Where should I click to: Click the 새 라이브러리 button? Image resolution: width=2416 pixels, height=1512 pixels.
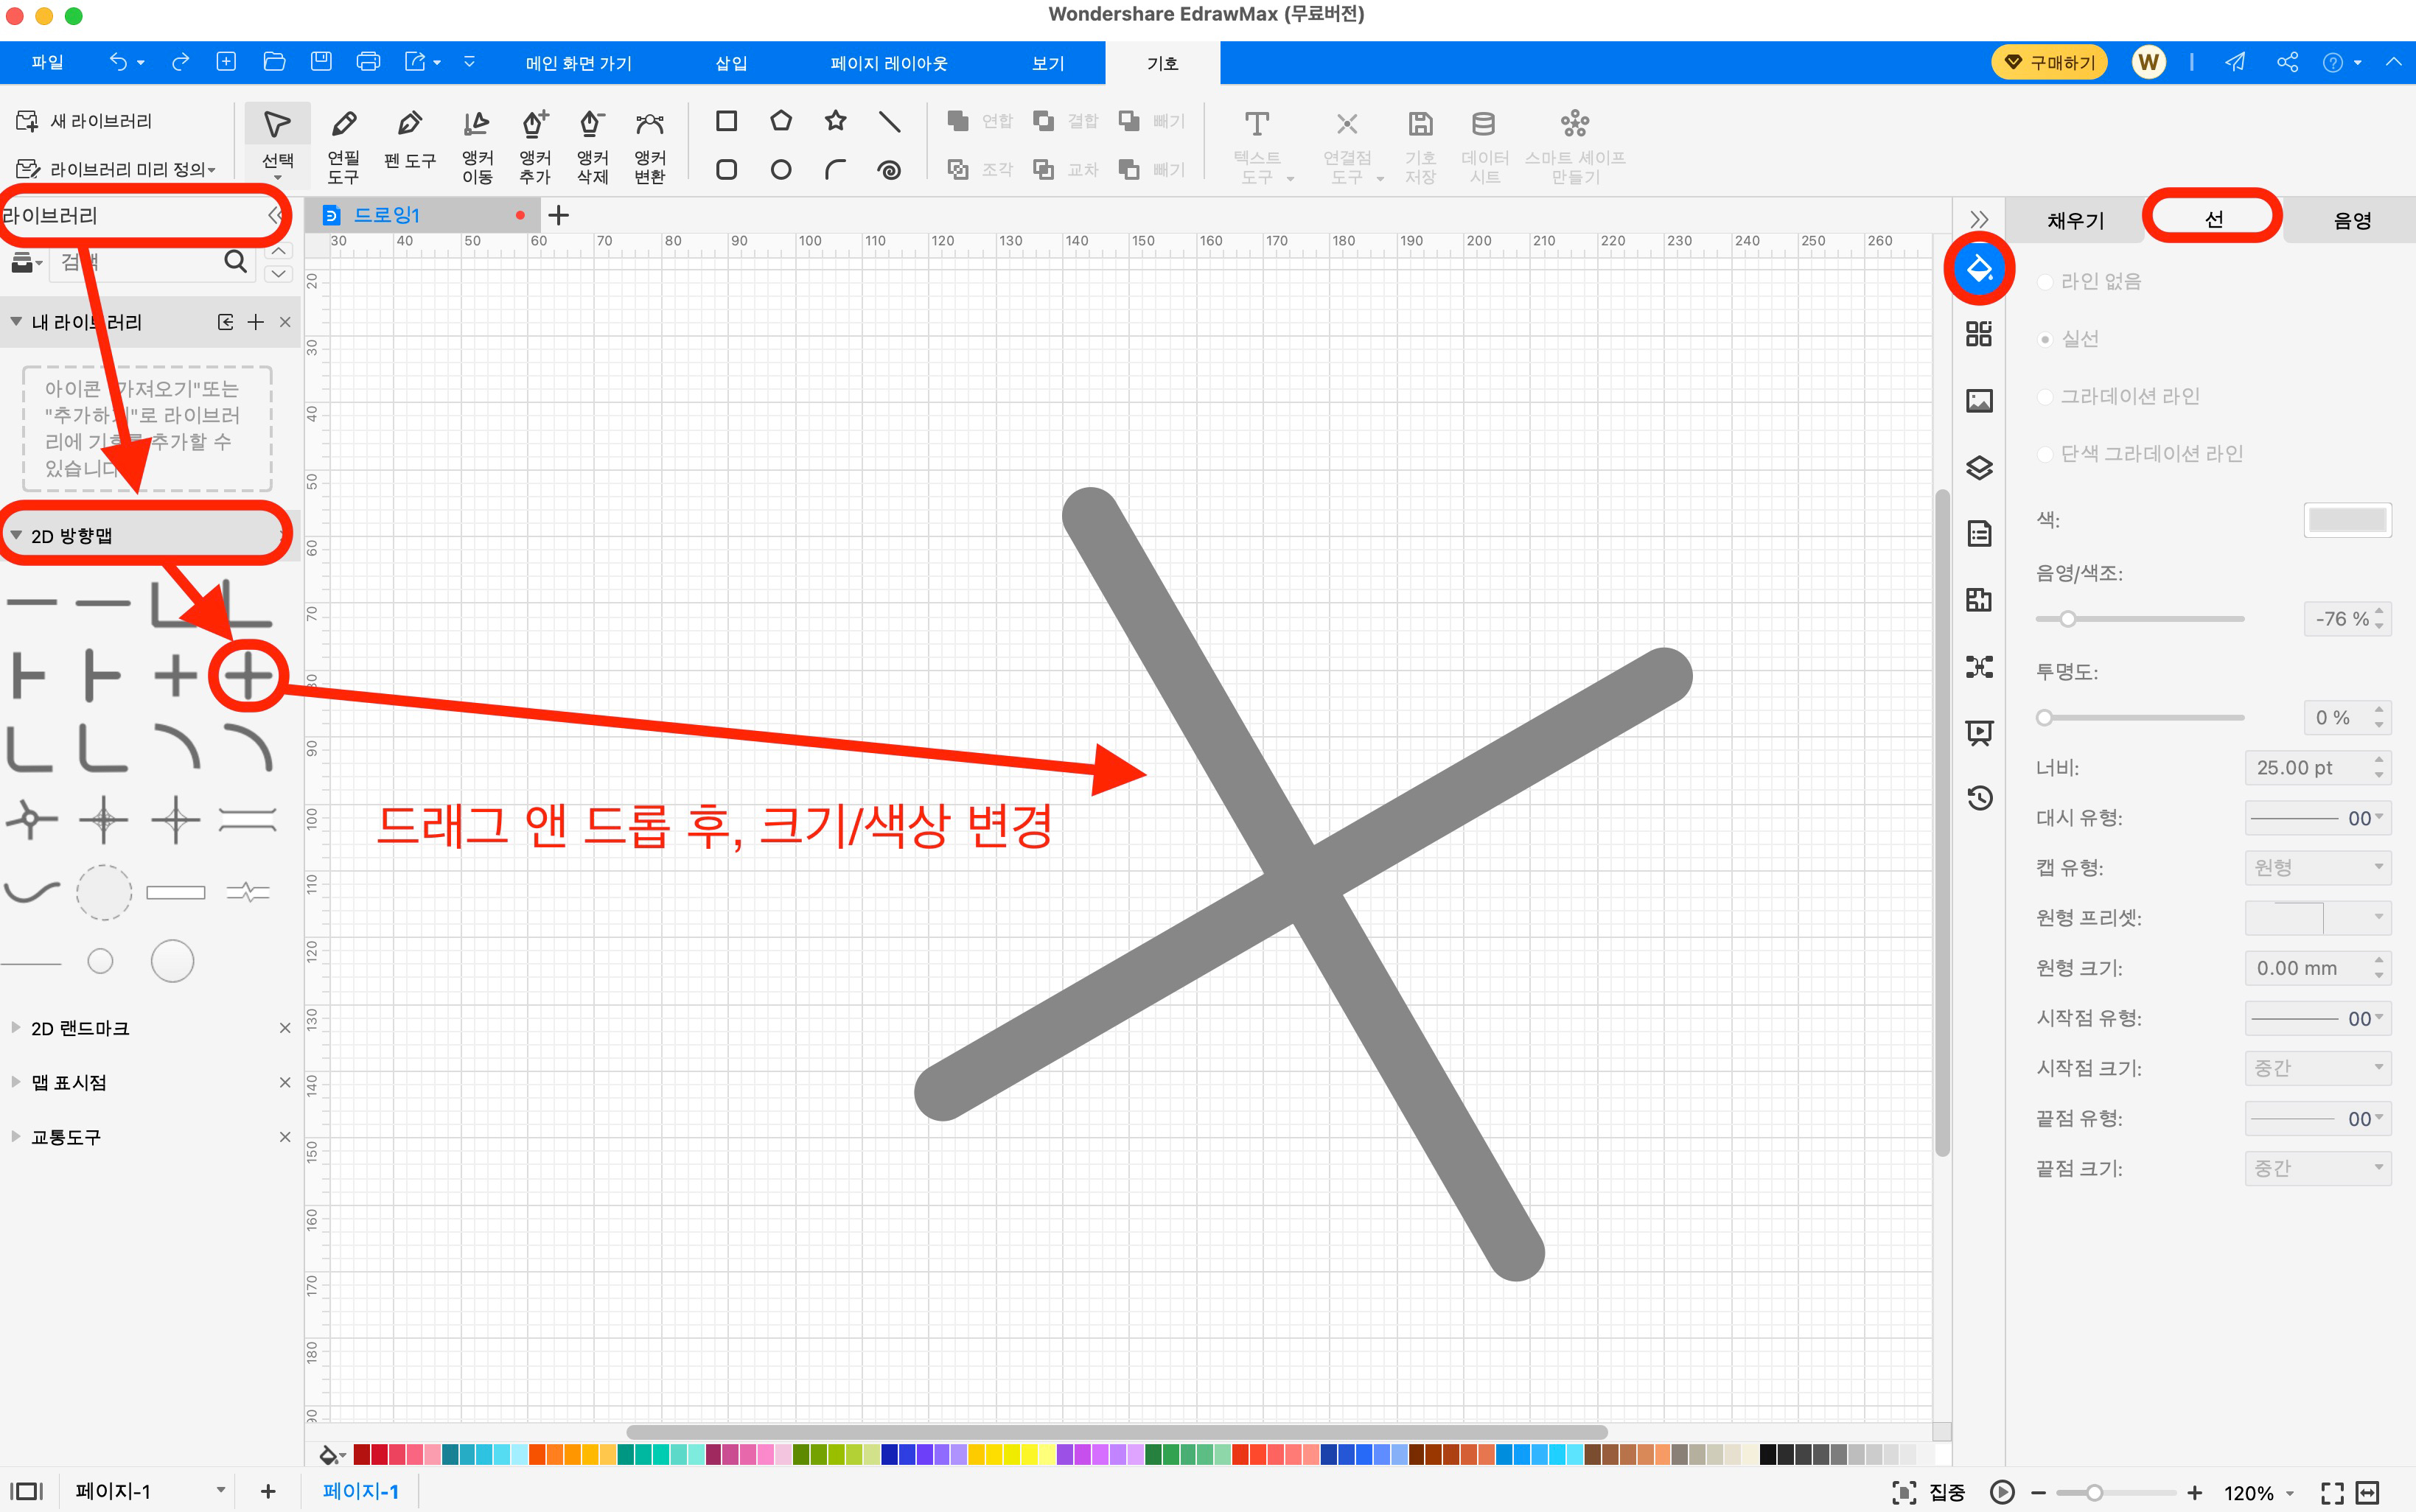coord(85,121)
